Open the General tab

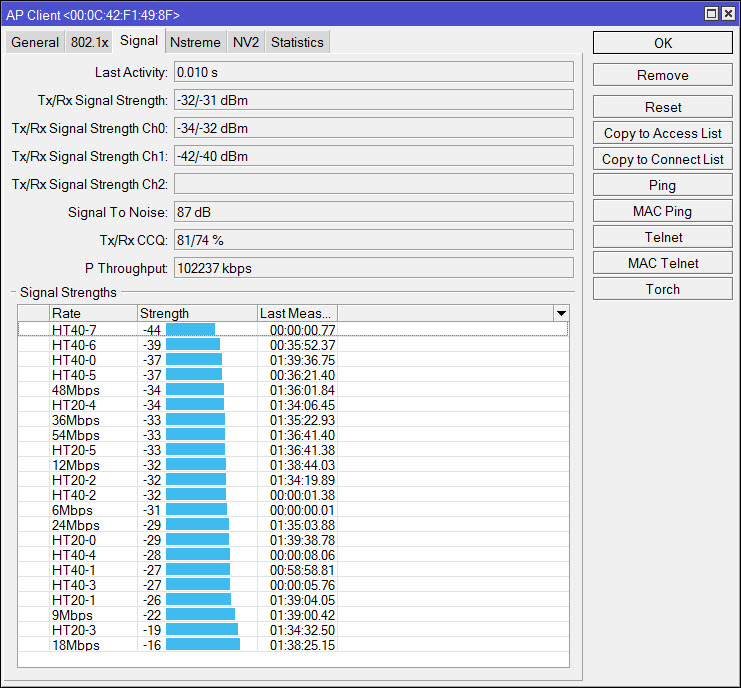35,42
